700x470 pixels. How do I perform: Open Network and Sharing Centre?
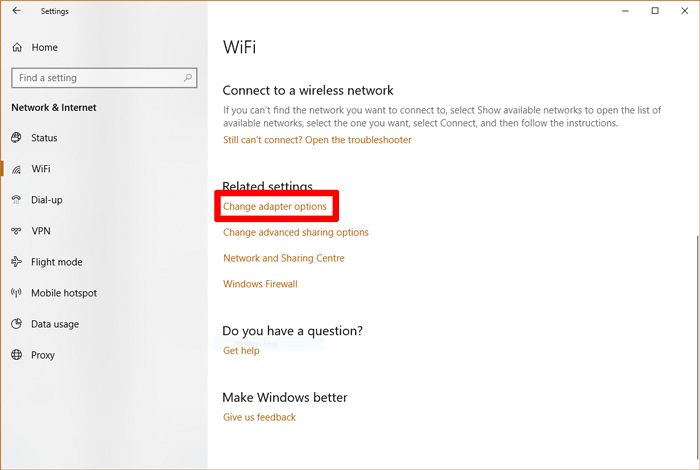click(284, 258)
